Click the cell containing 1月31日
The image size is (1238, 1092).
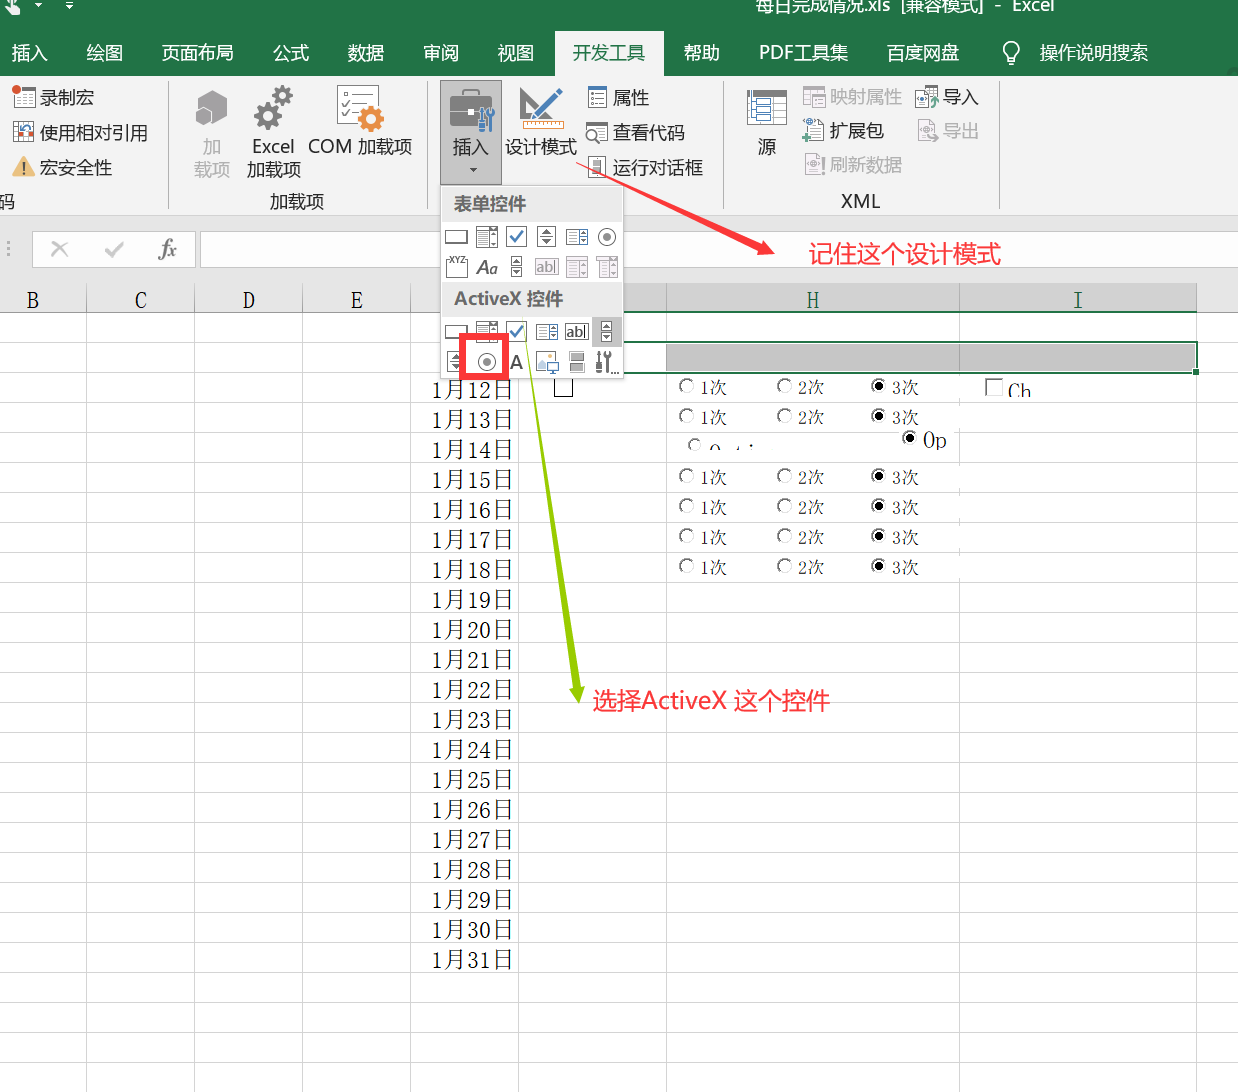(x=465, y=958)
